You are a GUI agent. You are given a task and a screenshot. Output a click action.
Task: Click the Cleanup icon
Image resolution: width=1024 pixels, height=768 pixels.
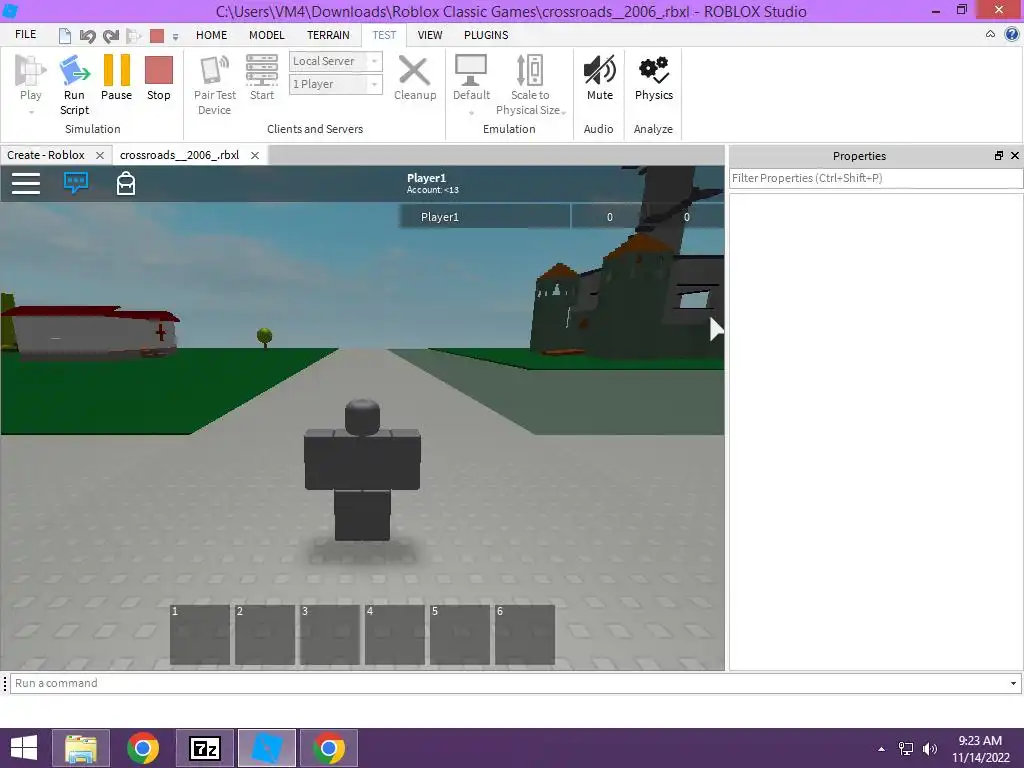coord(414,71)
